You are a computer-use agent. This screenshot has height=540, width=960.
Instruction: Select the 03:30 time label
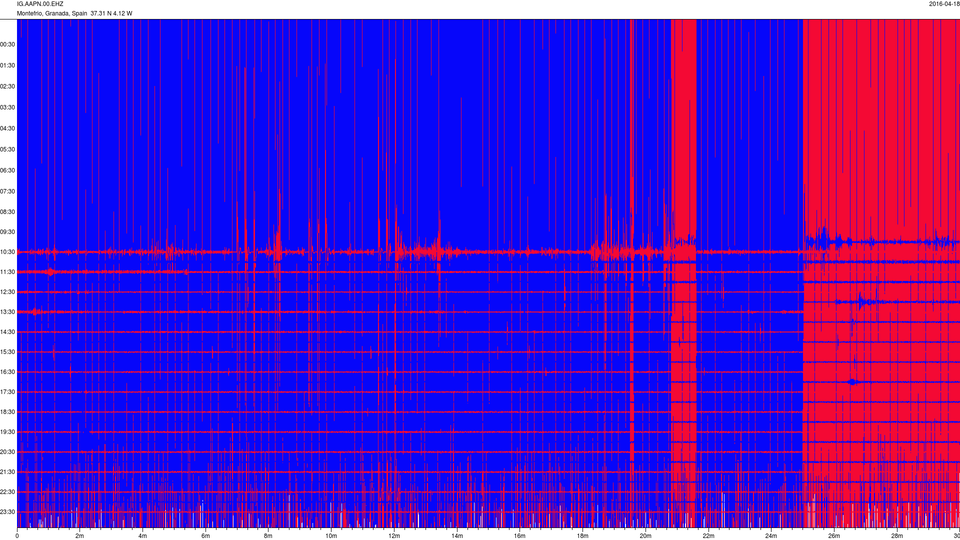(7, 107)
